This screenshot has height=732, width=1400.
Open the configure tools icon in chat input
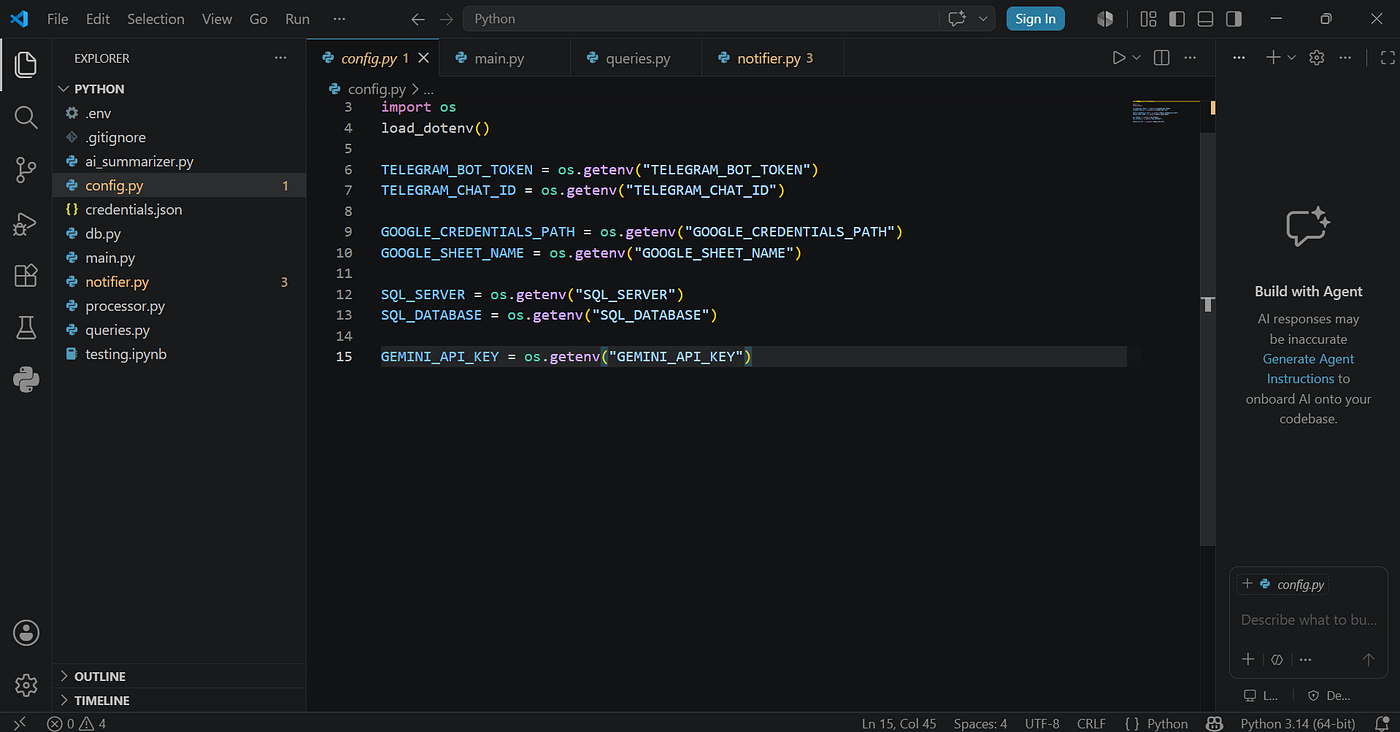coord(1277,660)
